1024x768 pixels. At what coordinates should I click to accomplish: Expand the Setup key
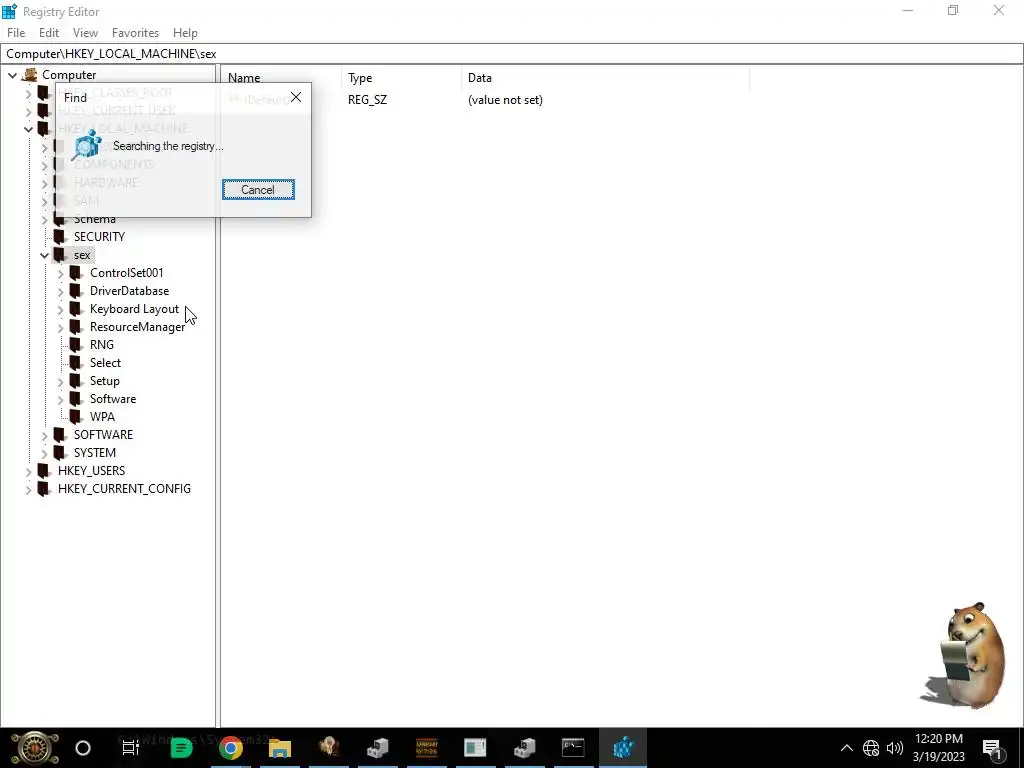[61, 381]
